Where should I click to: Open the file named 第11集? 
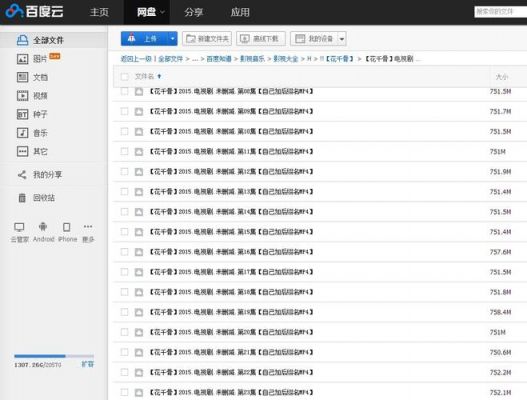[231, 152]
